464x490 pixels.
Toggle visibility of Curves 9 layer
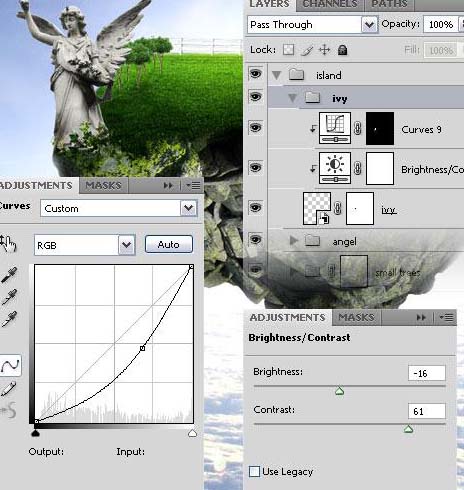256,128
